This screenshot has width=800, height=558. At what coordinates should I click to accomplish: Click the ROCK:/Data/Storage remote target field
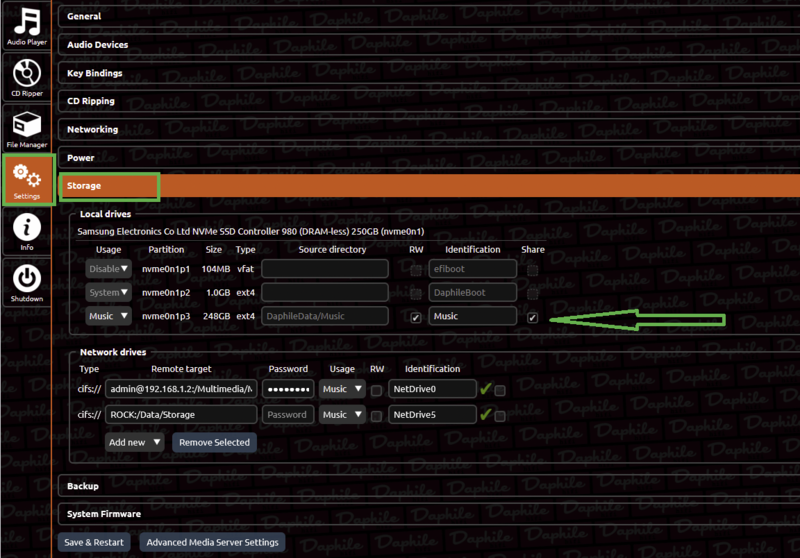[181, 414]
